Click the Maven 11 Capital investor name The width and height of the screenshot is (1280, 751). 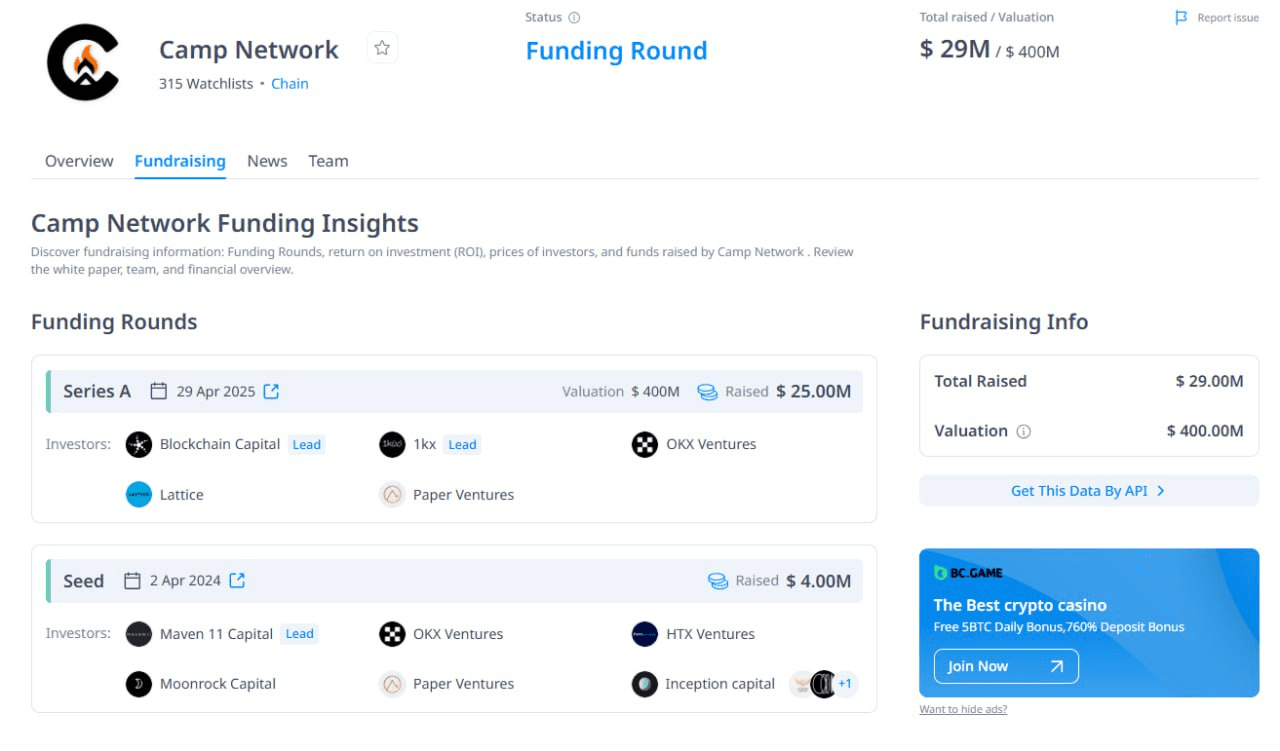pos(217,634)
